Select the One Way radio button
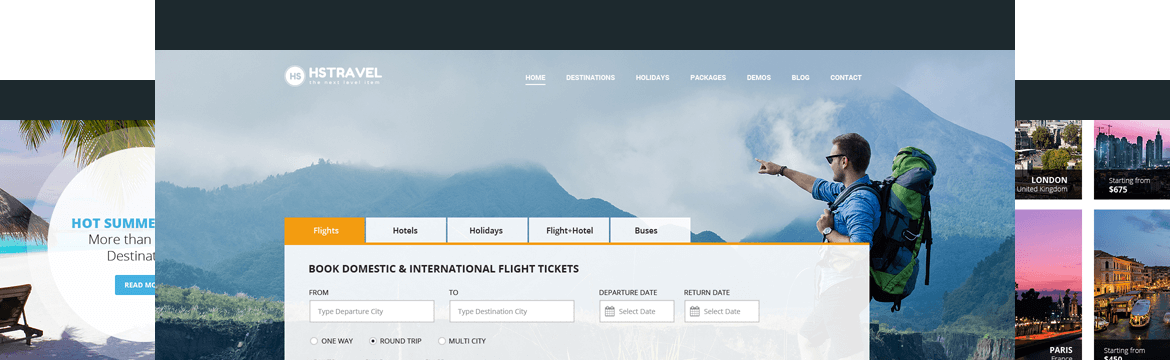Viewport: 1170px width, 360px height. 313,341
